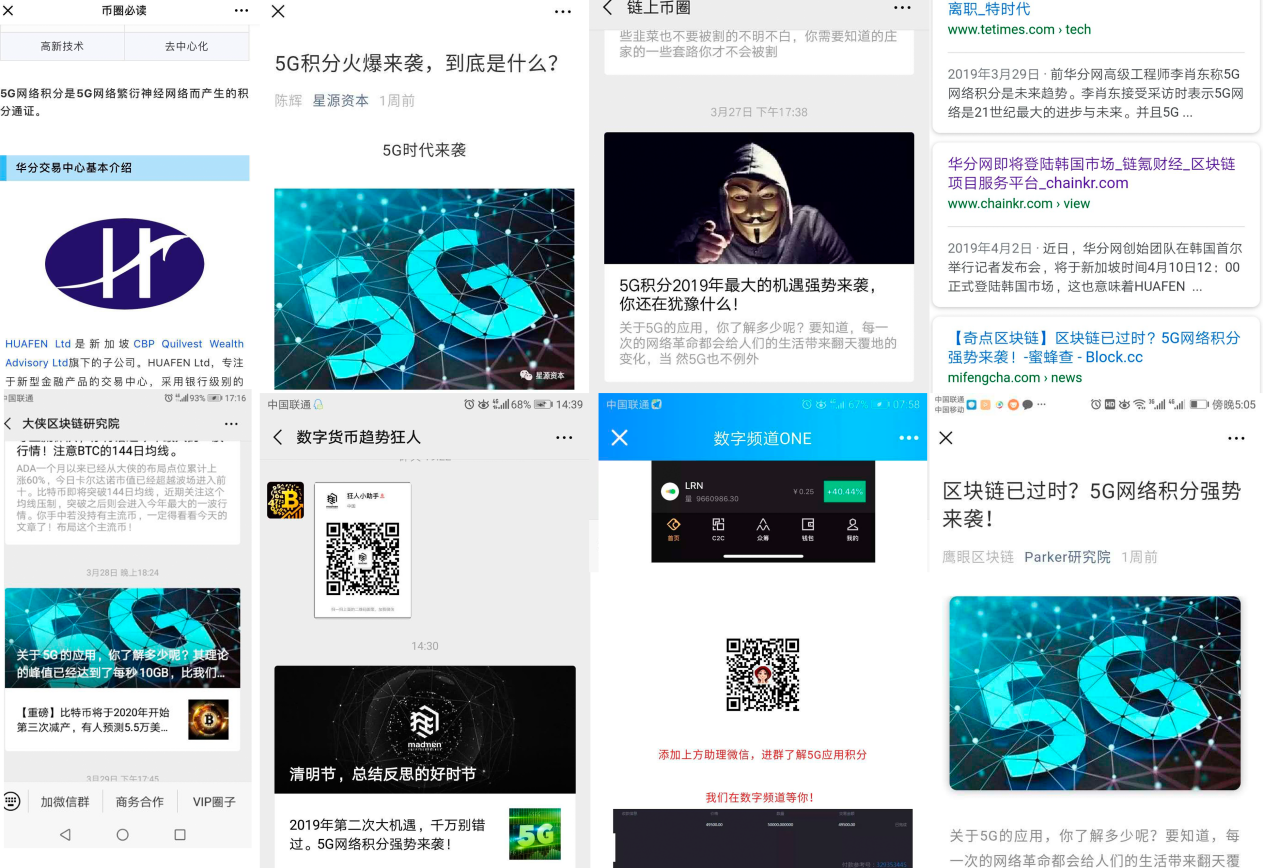Open the VIP圈子 menu
1263x868 pixels.
tap(214, 802)
